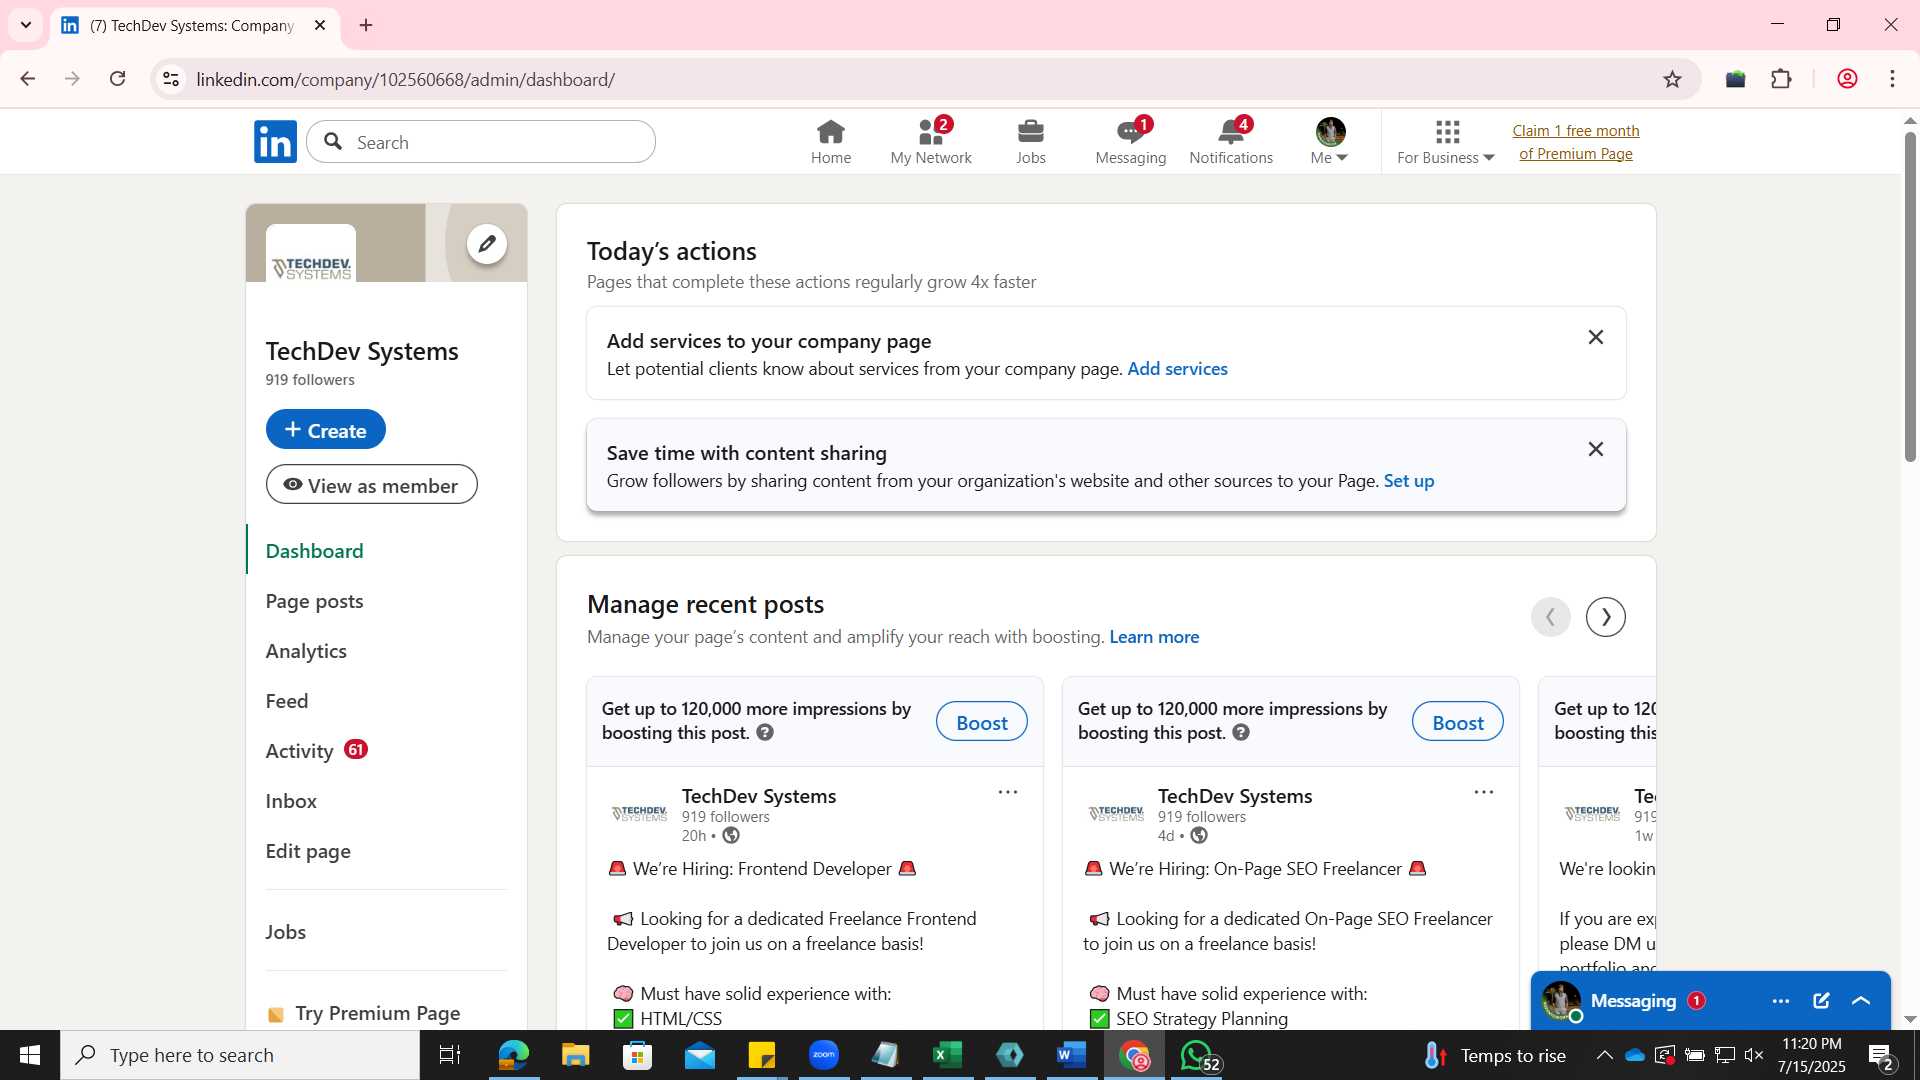Go back in browser history

pyautogui.click(x=28, y=79)
